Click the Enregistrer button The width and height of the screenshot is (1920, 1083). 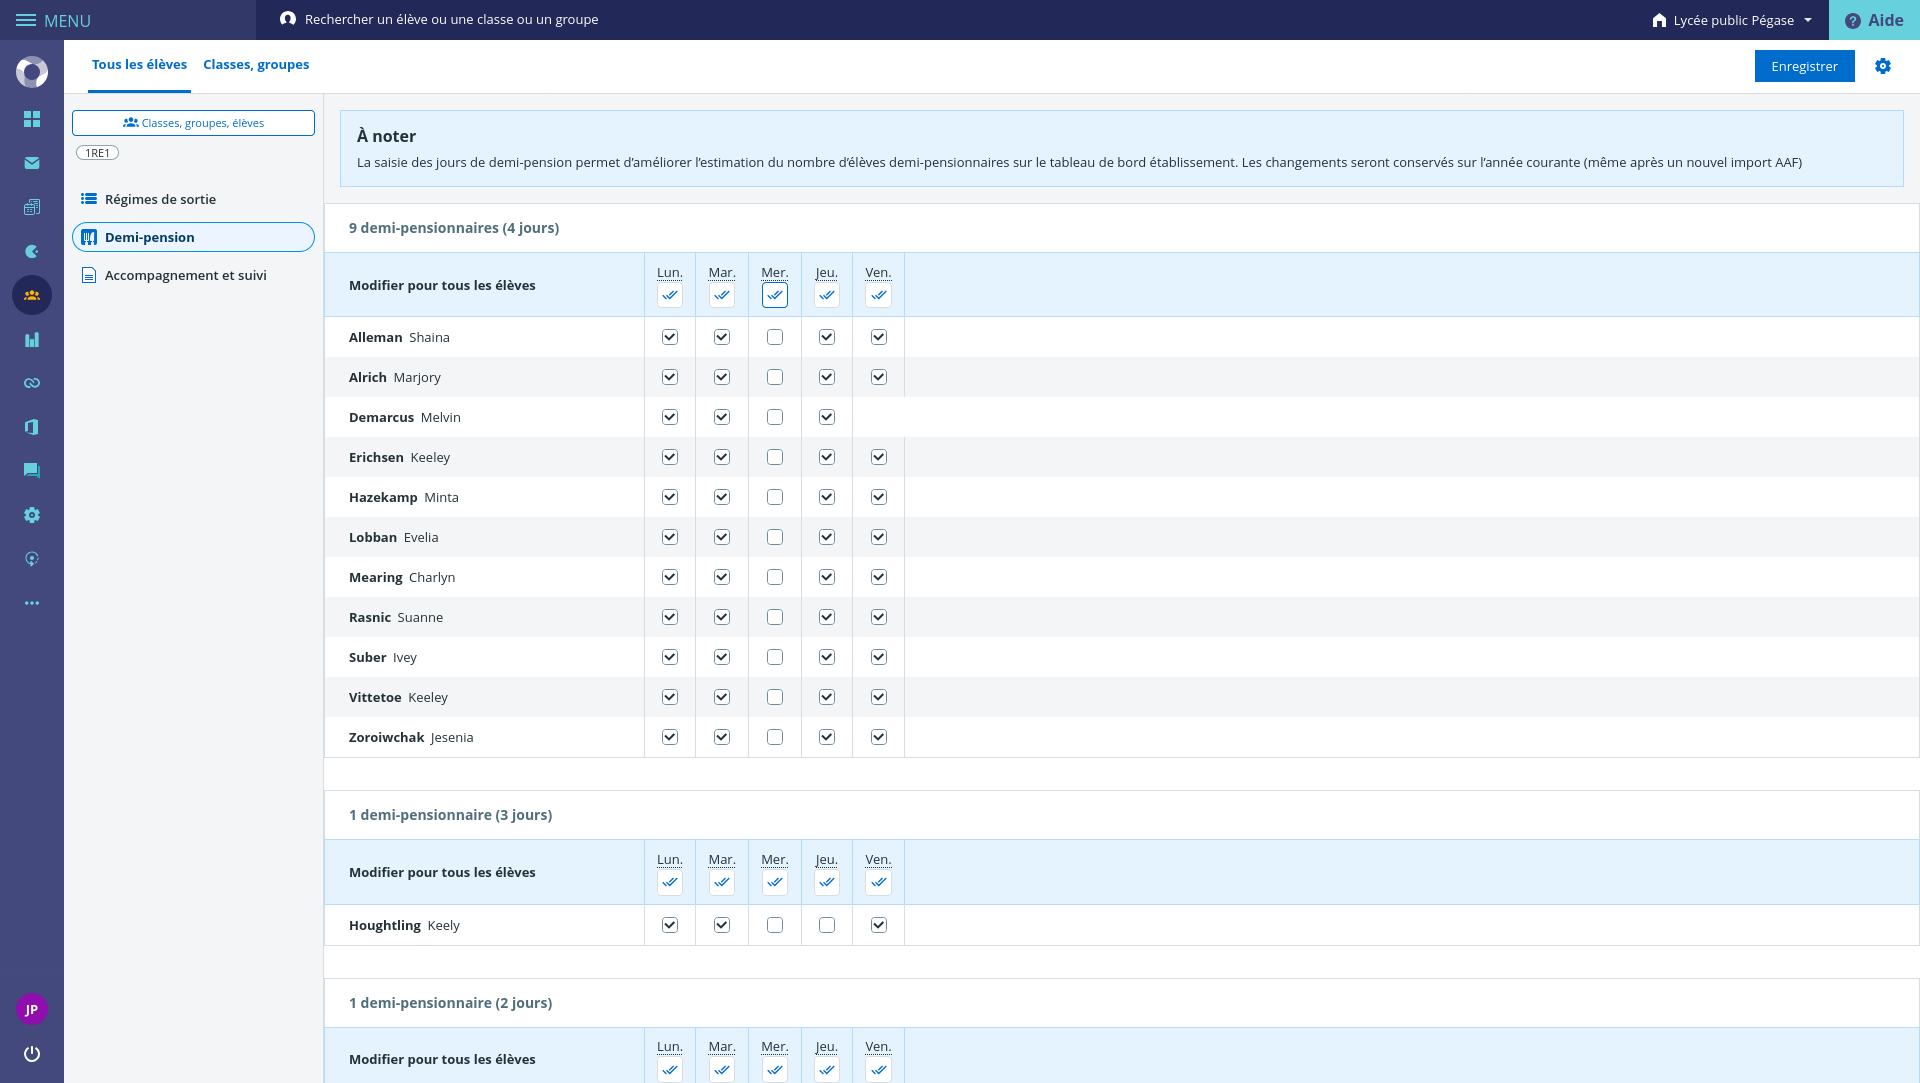pyautogui.click(x=1804, y=67)
